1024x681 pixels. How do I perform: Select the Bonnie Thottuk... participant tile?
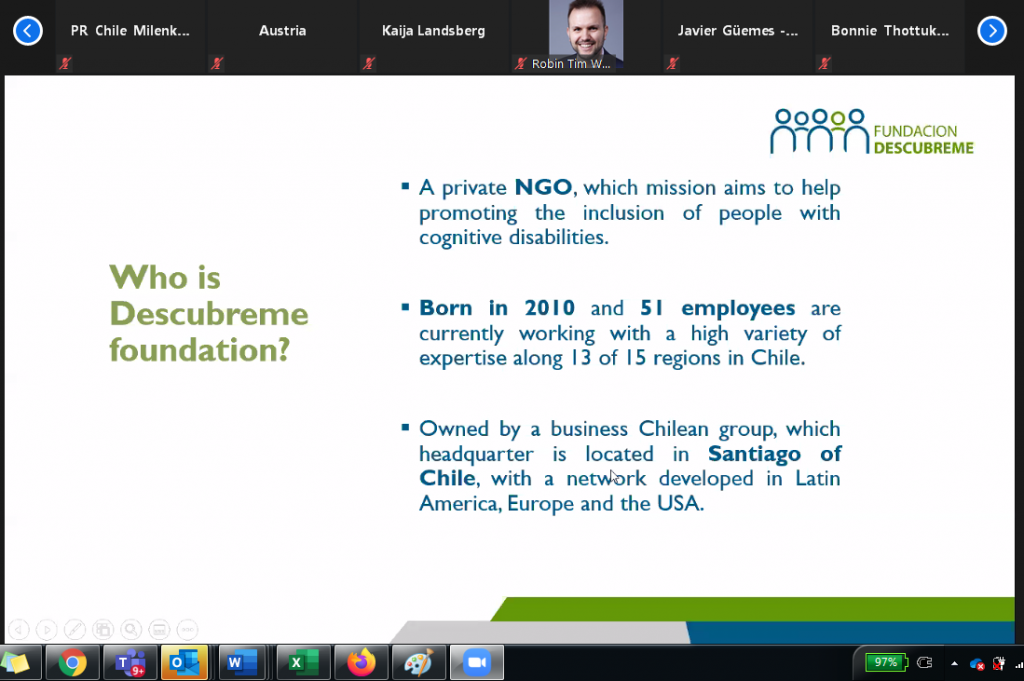pos(889,37)
